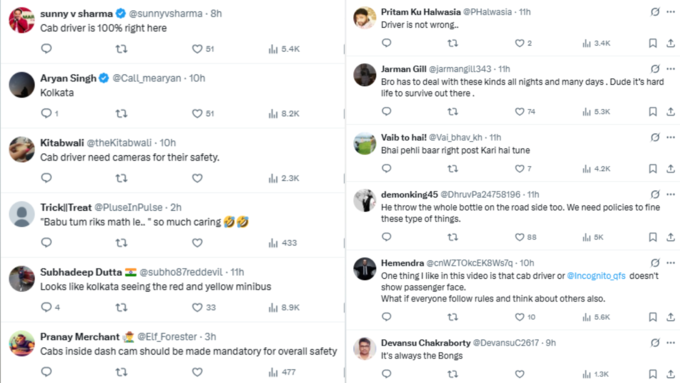The height and width of the screenshot is (383, 680).
Task: Reply to Kitabwali's tweet about cameras
Action: point(46,178)
